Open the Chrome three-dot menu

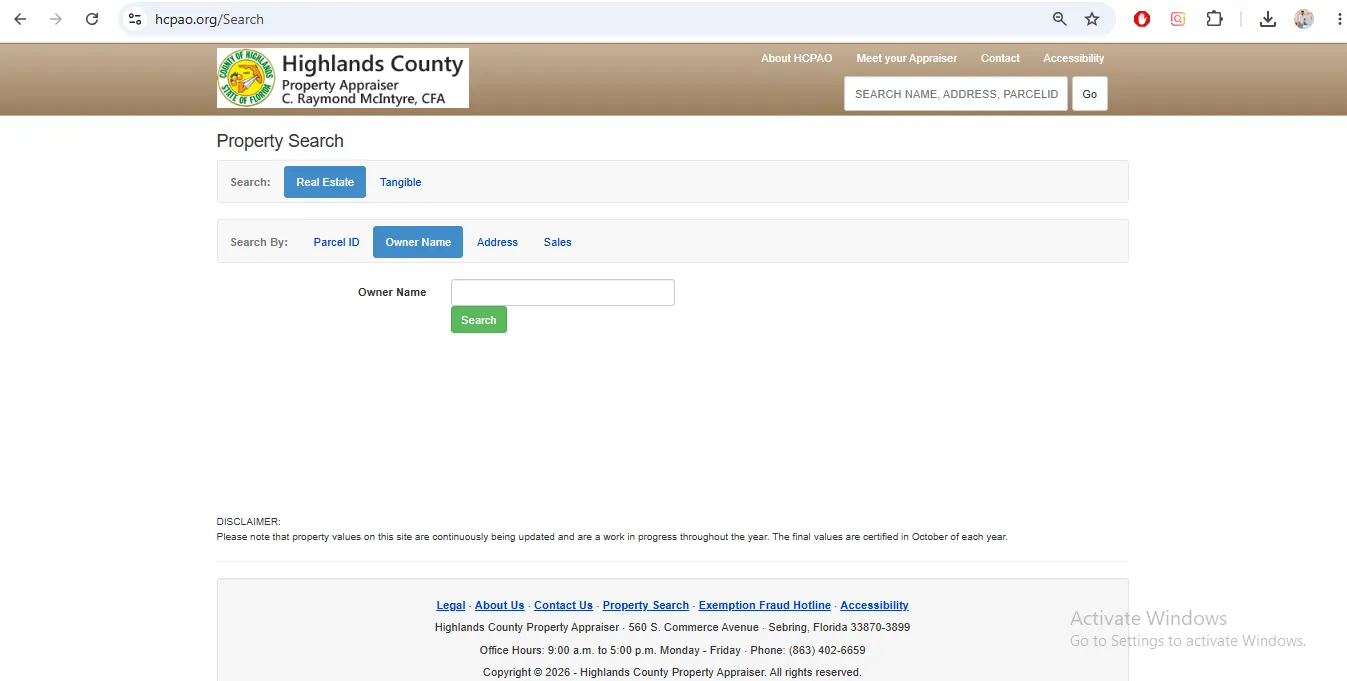(x=1339, y=19)
